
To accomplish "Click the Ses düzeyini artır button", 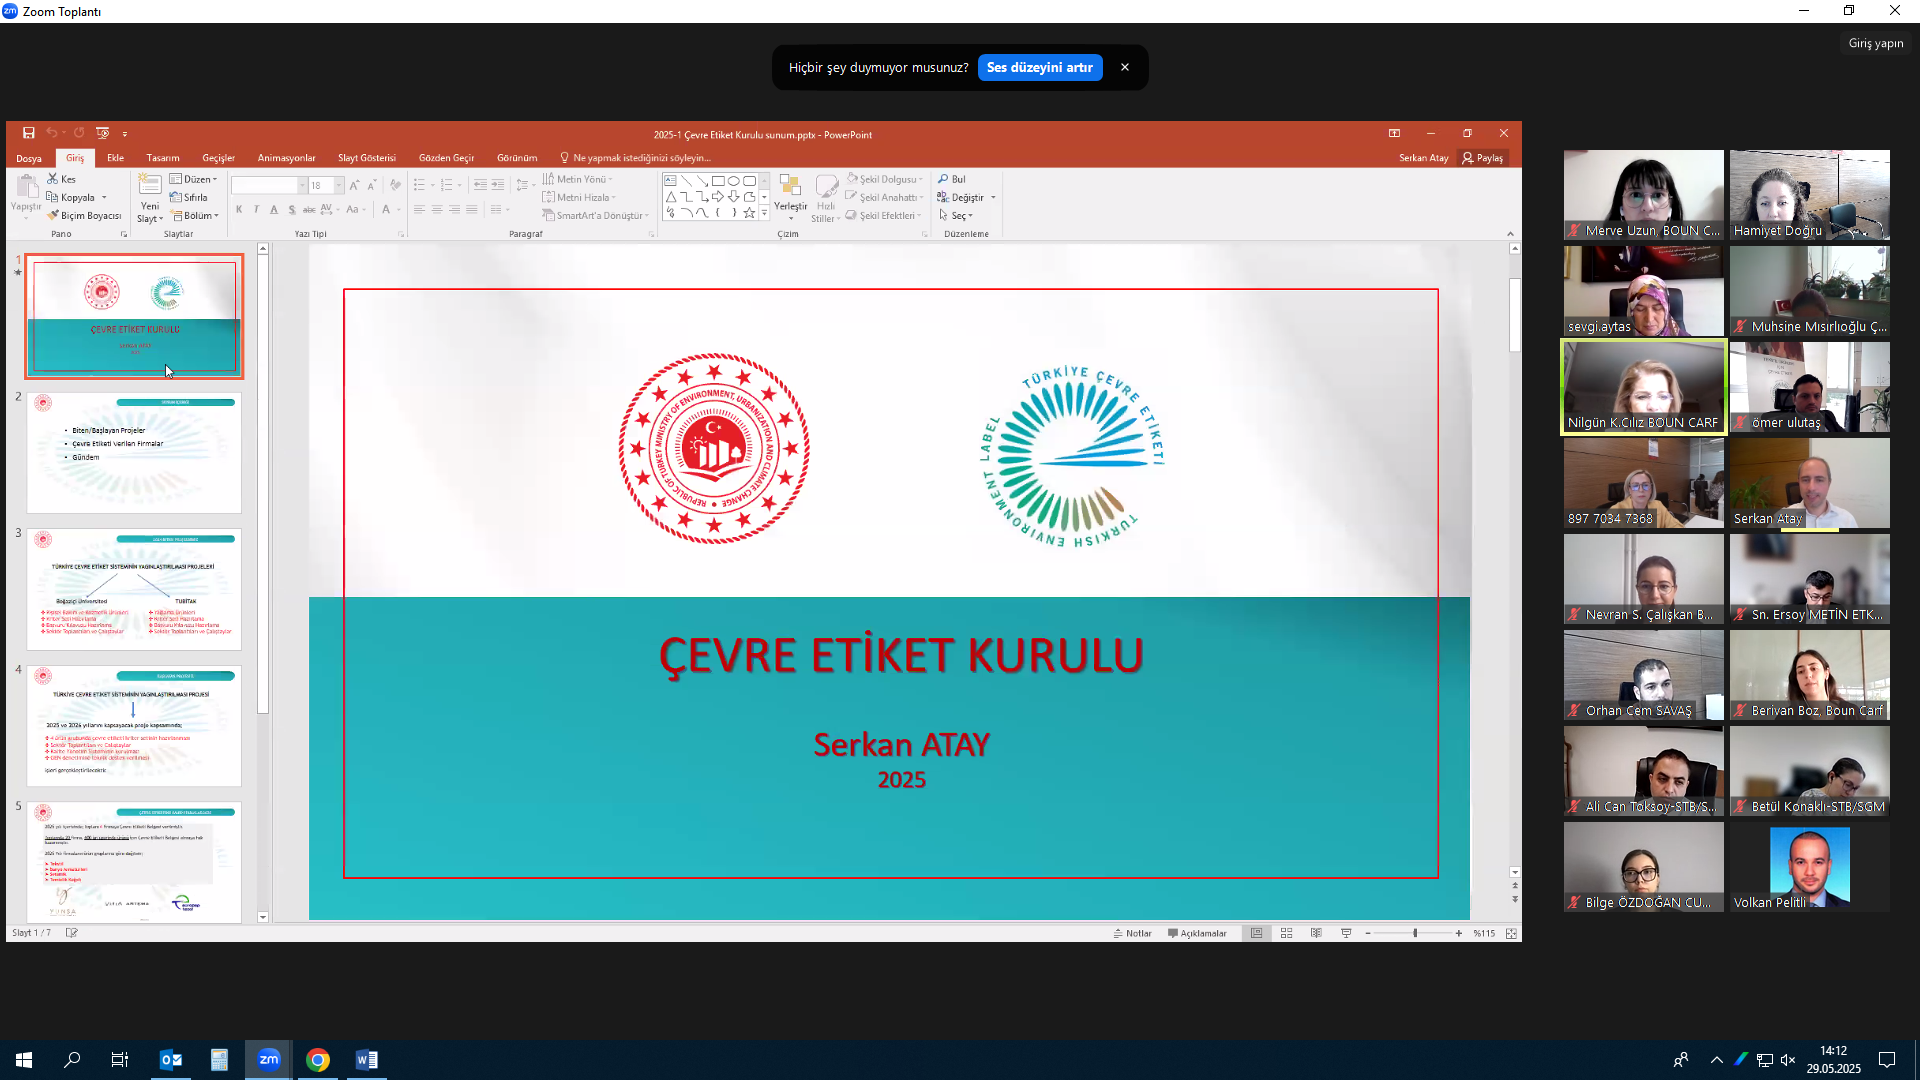I will tap(1039, 67).
